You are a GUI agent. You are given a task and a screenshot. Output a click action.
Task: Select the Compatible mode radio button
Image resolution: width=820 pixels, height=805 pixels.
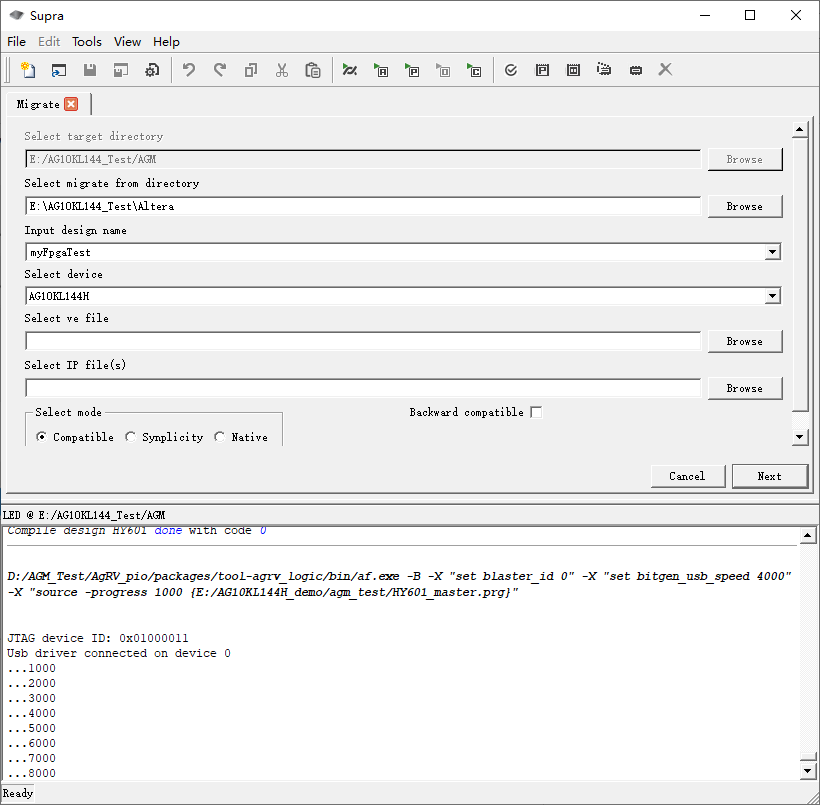click(x=41, y=436)
